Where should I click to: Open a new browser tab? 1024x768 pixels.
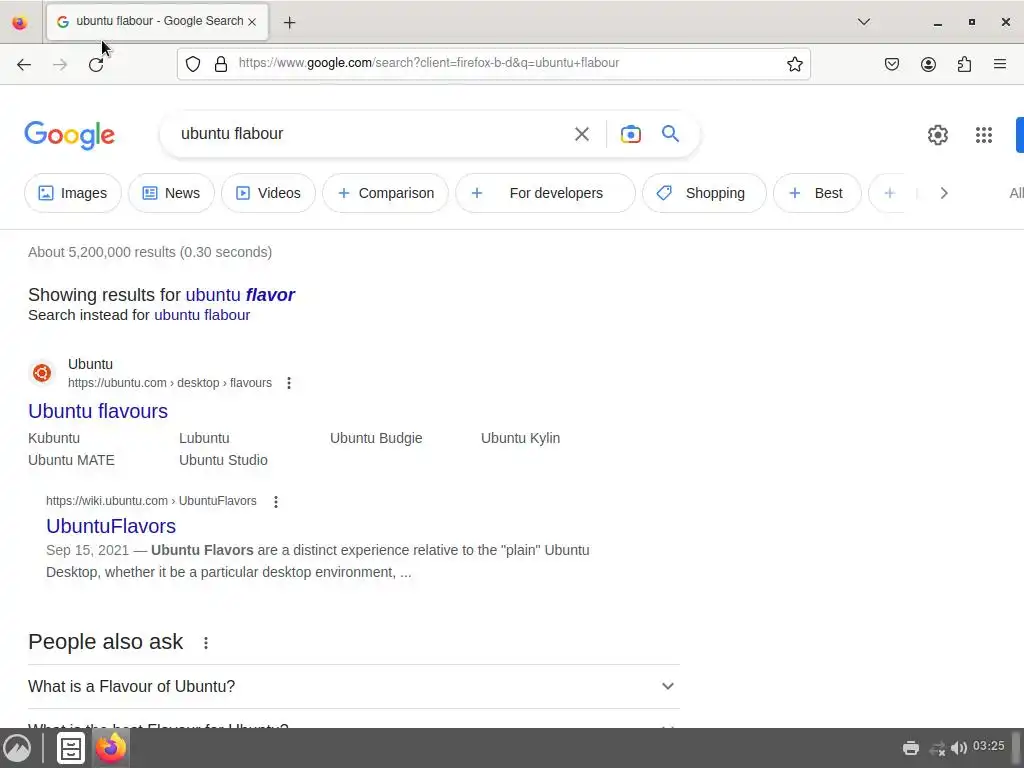tap(289, 22)
